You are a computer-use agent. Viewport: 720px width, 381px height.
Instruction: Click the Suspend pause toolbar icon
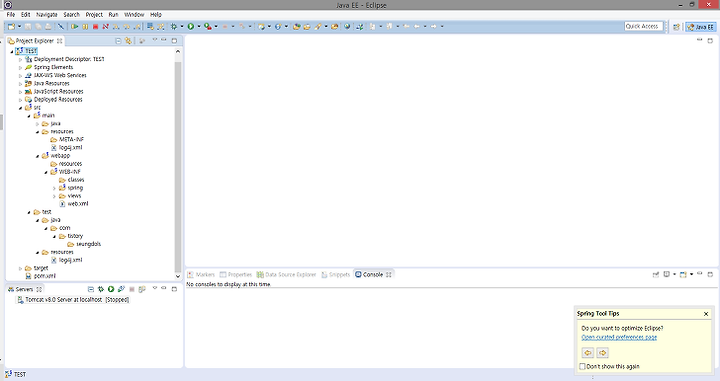[x=85, y=27]
